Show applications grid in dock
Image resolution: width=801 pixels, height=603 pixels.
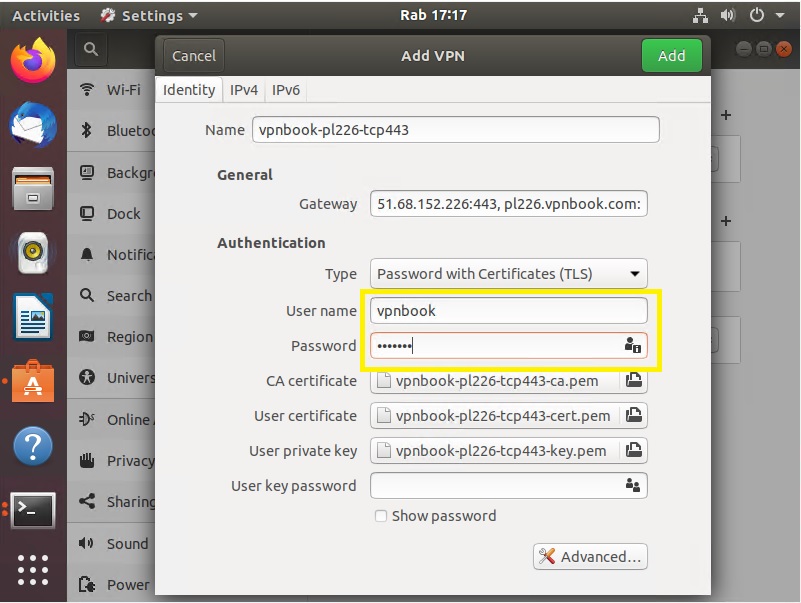32,570
